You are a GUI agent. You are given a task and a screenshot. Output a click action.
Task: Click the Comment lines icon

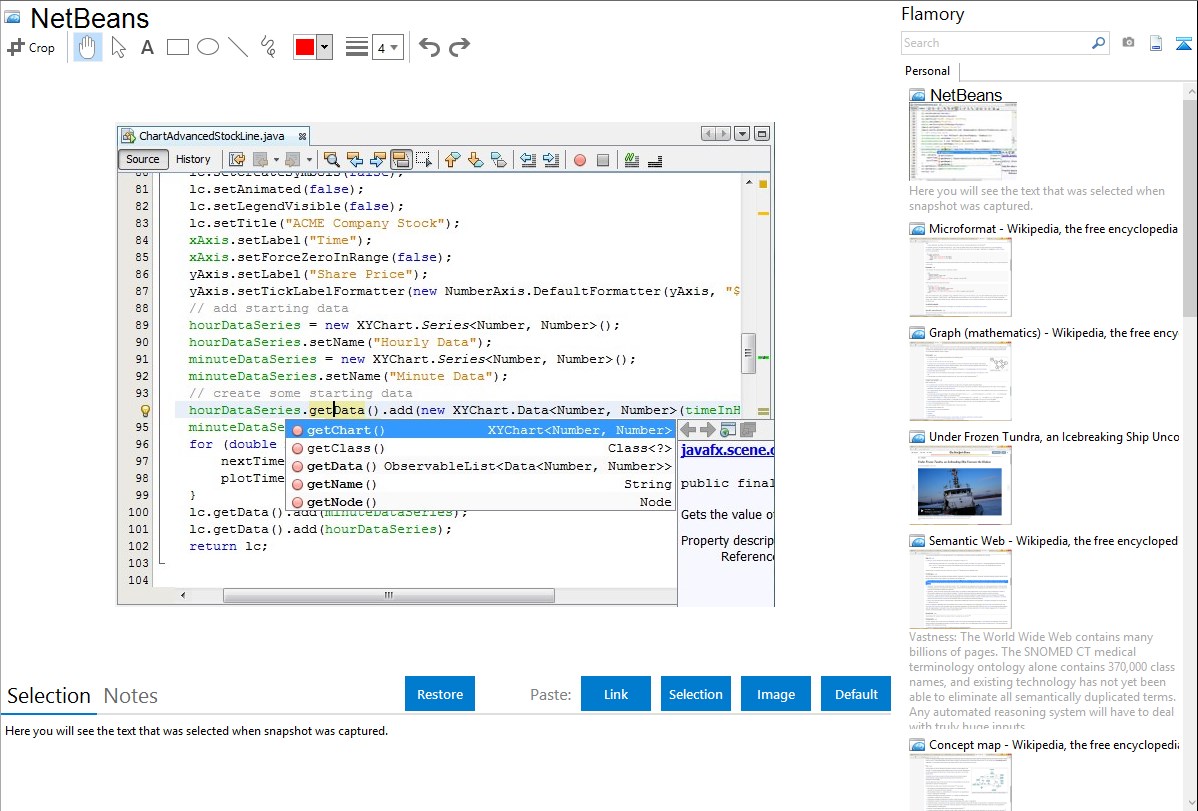click(x=631, y=159)
